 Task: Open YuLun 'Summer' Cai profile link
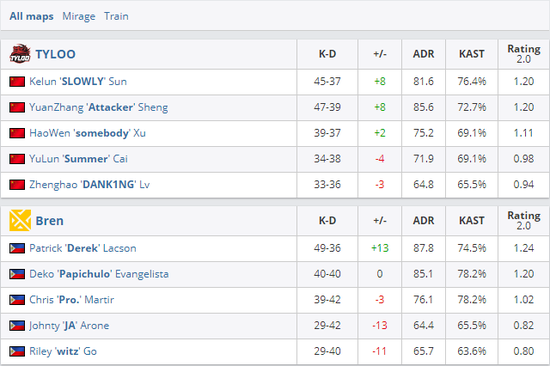78,159
